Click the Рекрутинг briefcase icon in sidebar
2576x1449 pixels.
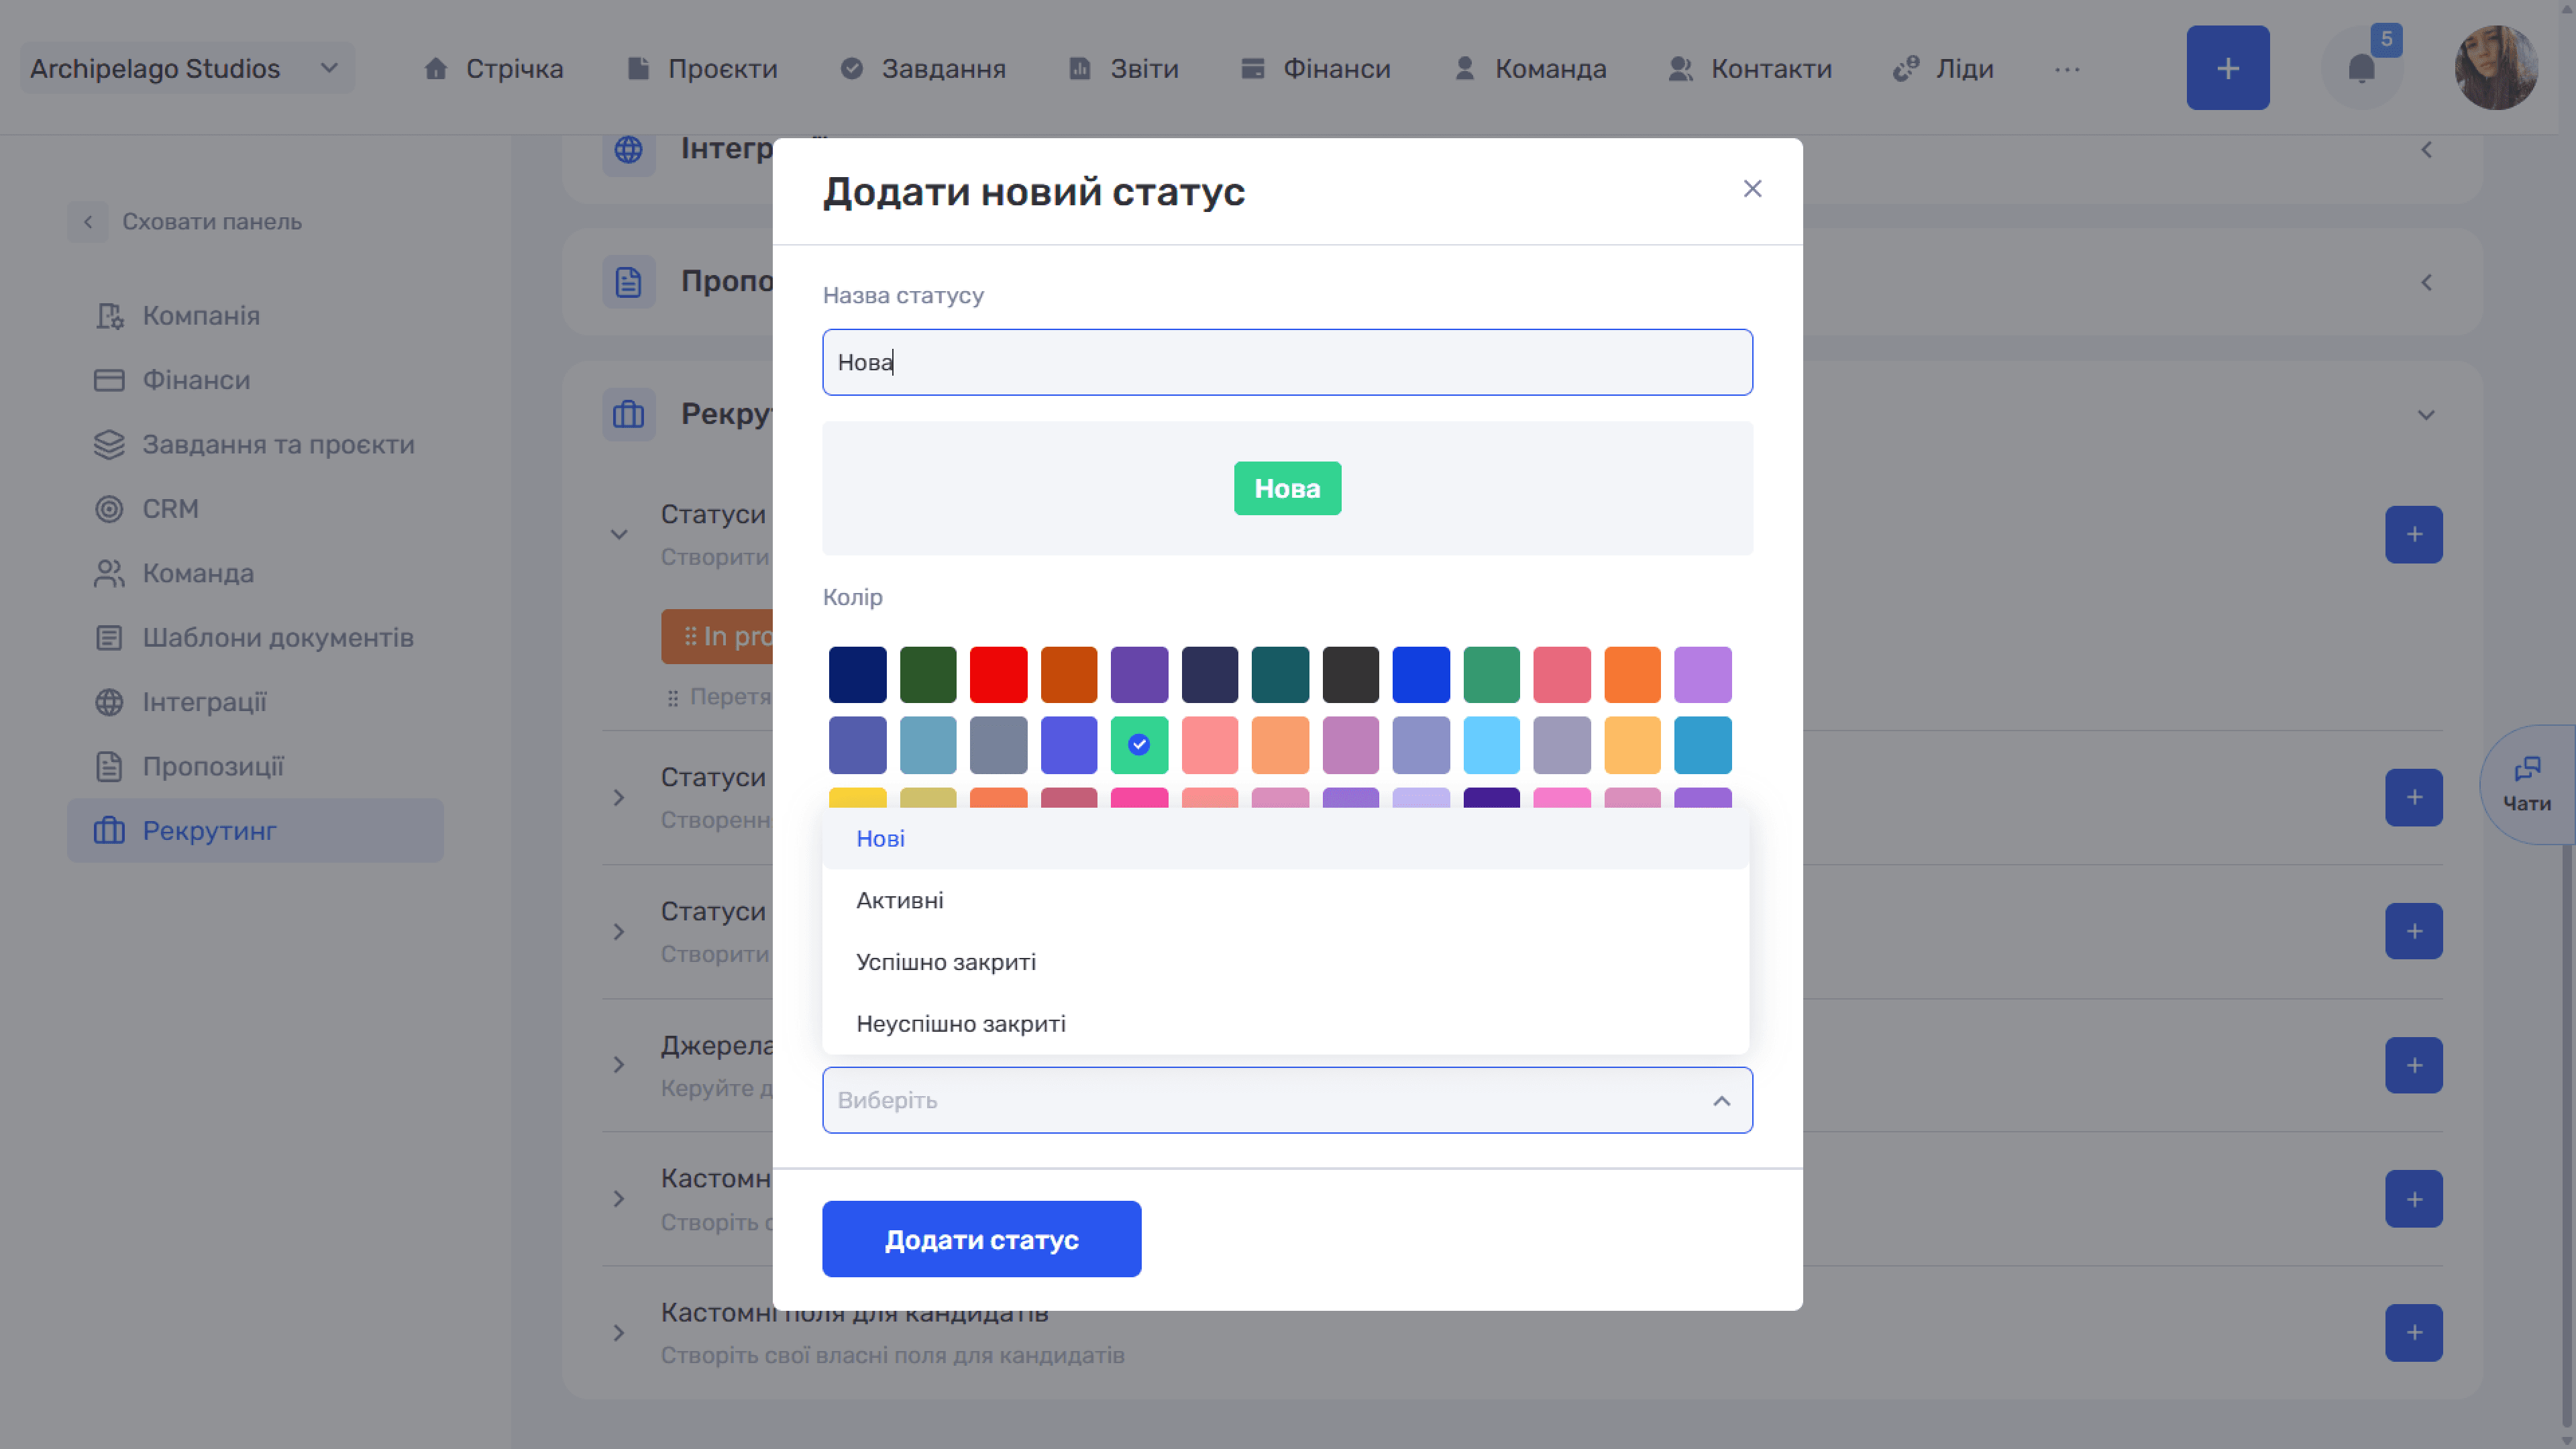[109, 831]
